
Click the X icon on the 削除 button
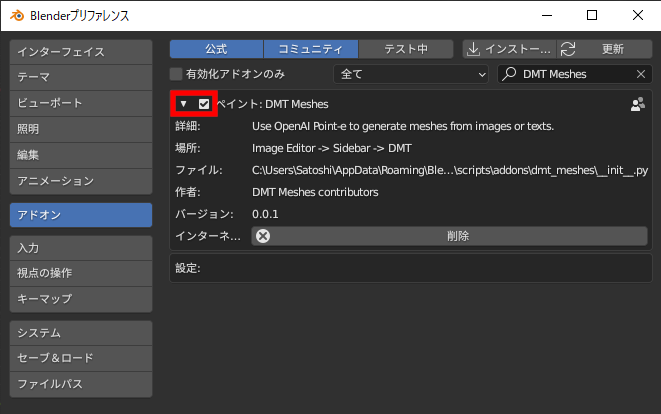pos(263,236)
